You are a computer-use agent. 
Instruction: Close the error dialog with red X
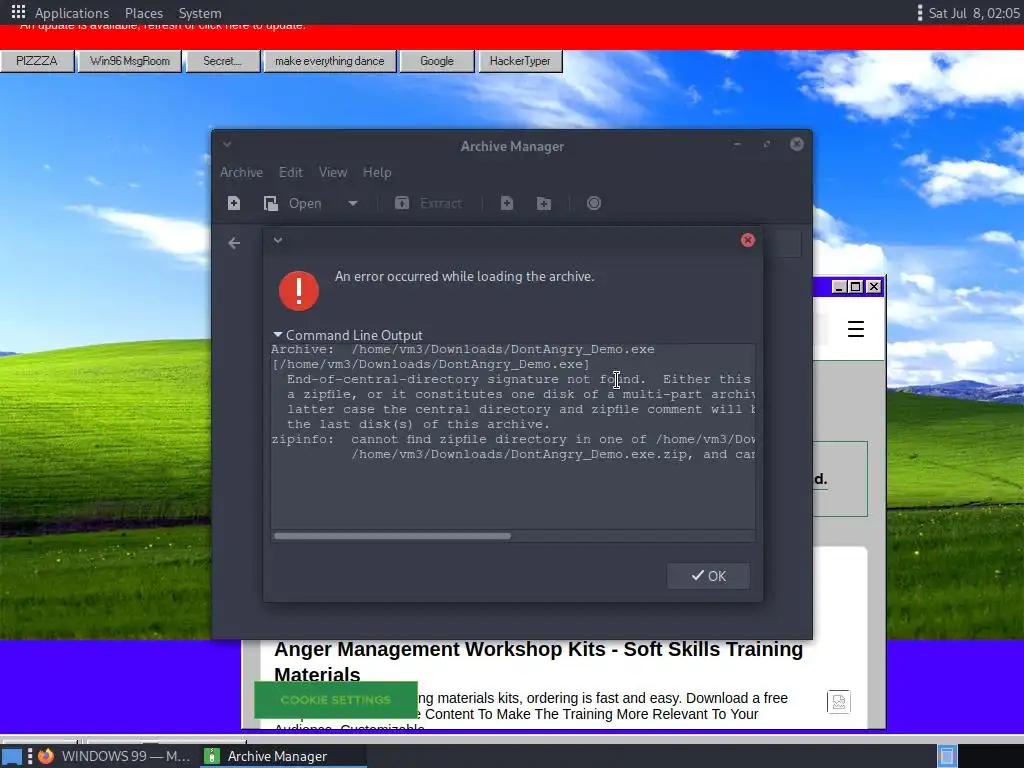click(x=748, y=240)
